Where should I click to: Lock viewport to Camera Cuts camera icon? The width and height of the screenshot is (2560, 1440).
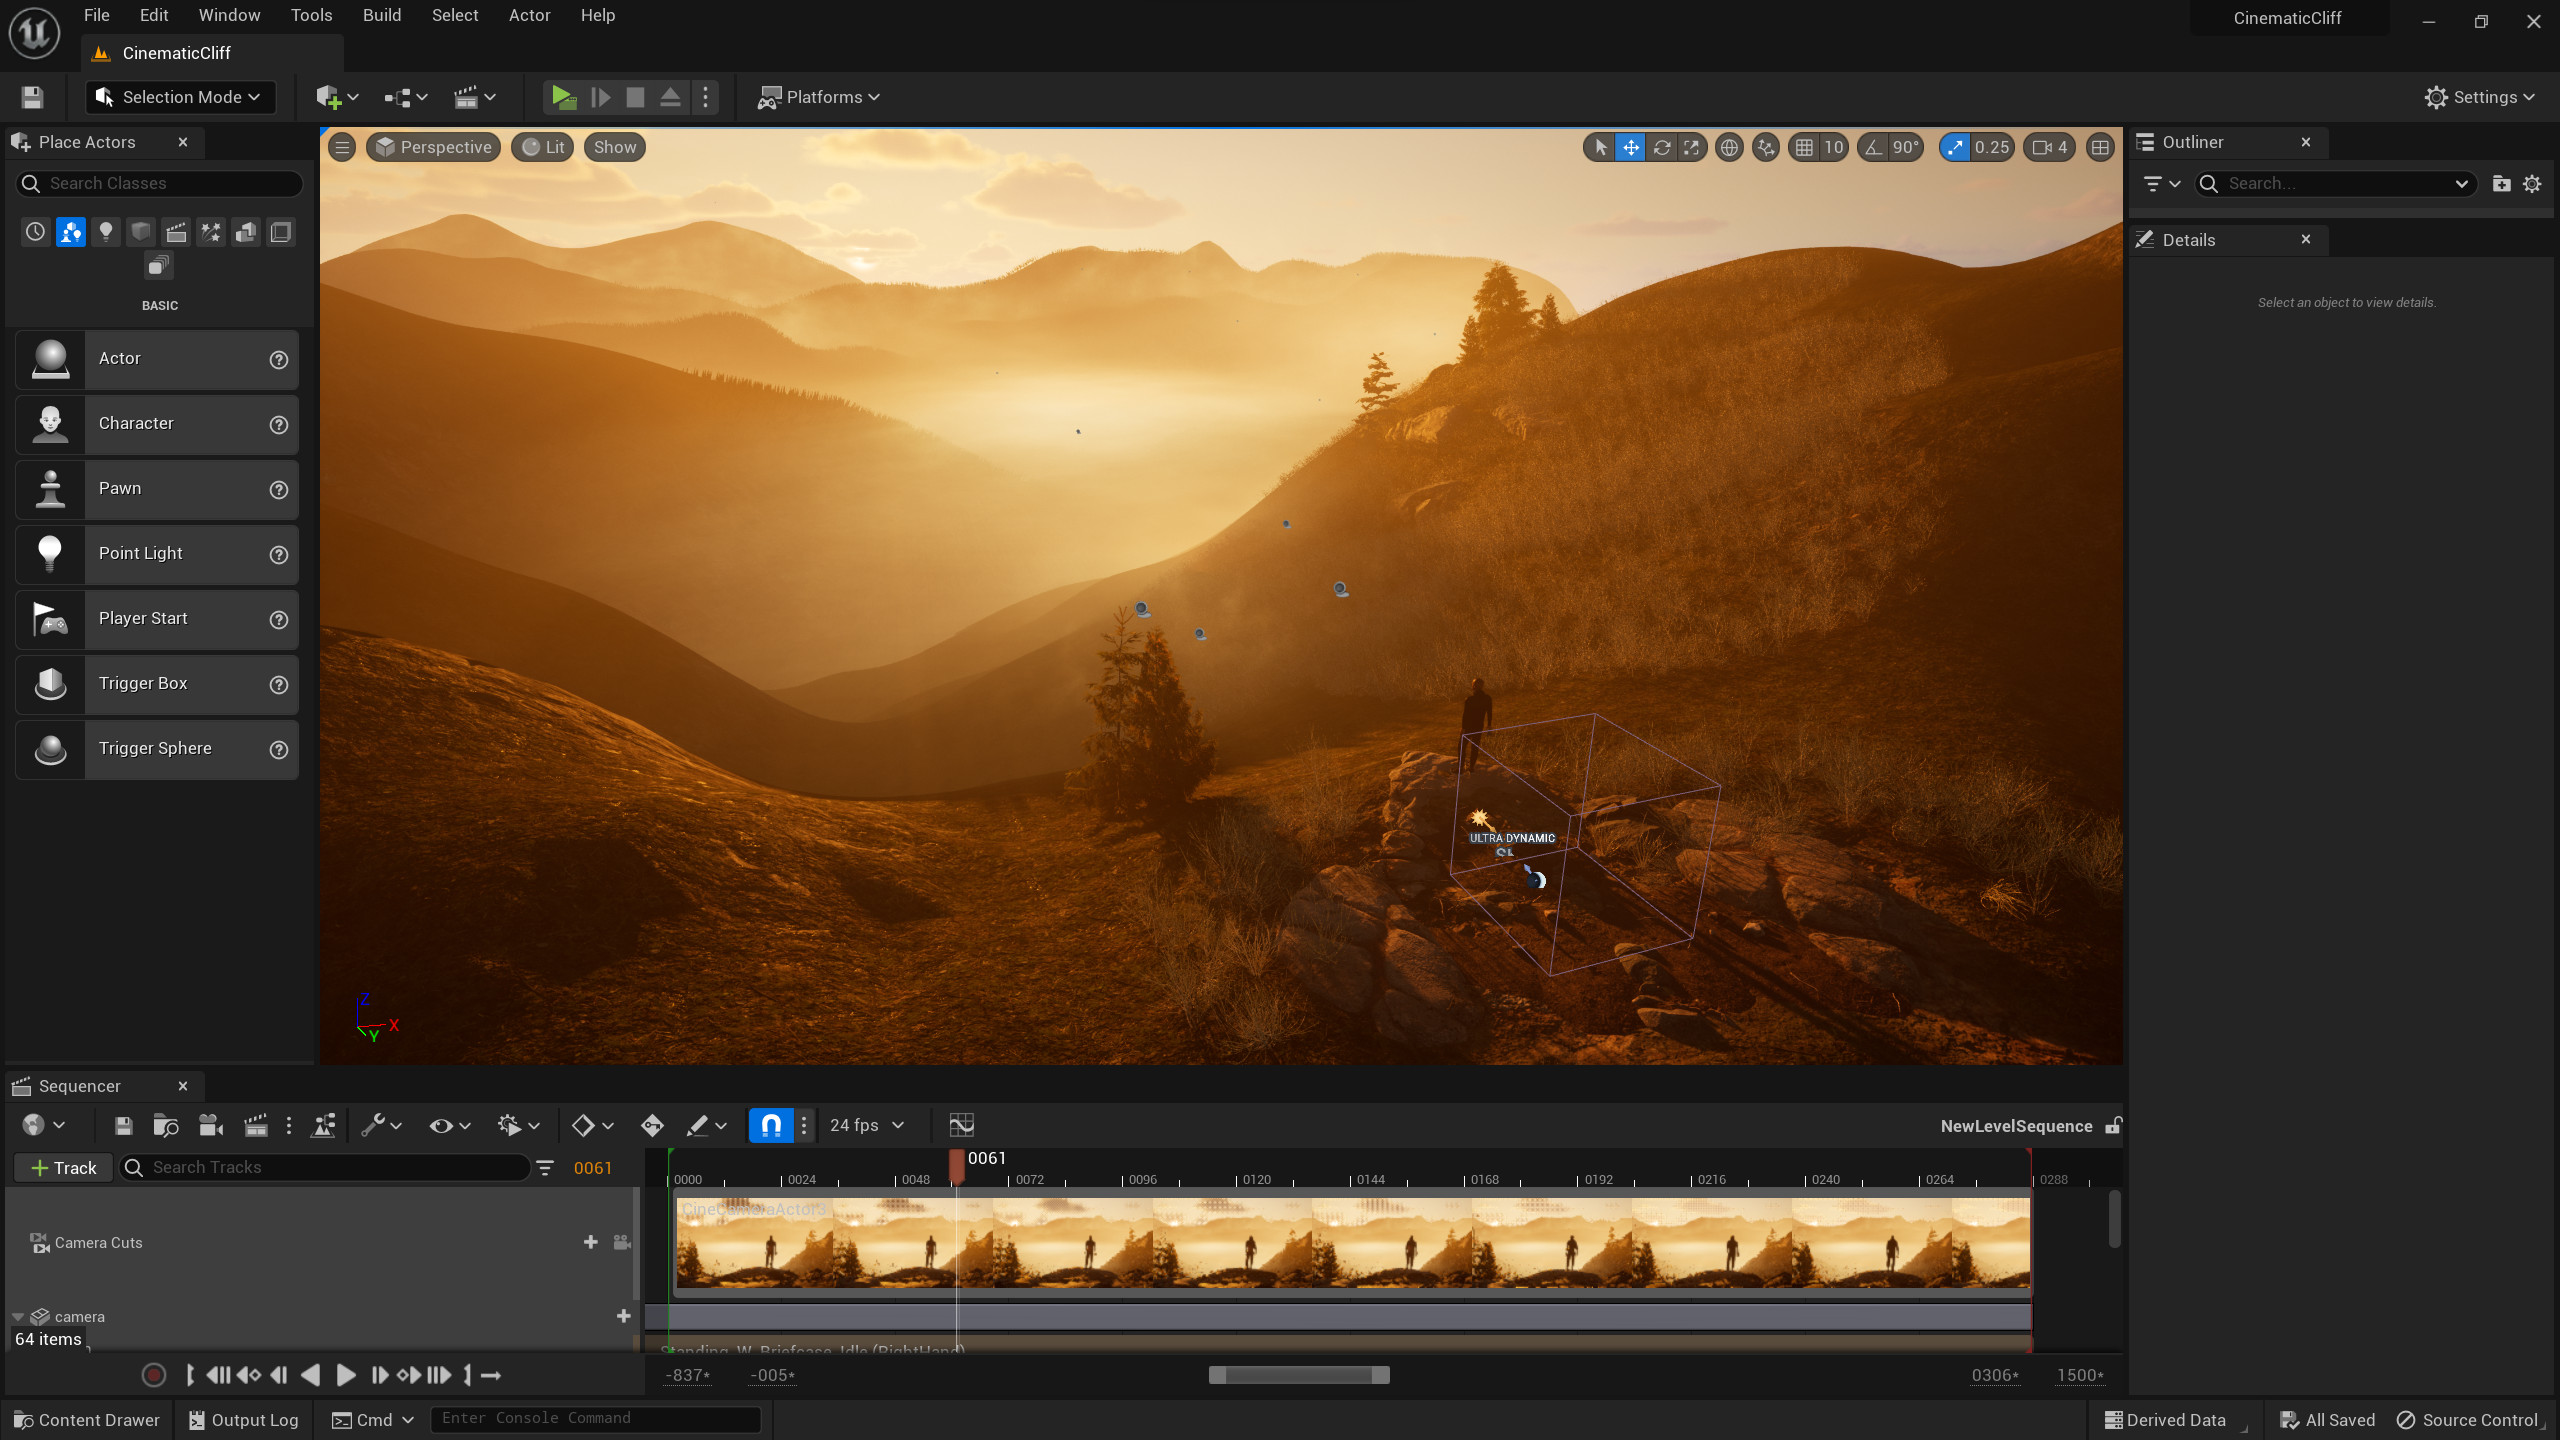621,1242
